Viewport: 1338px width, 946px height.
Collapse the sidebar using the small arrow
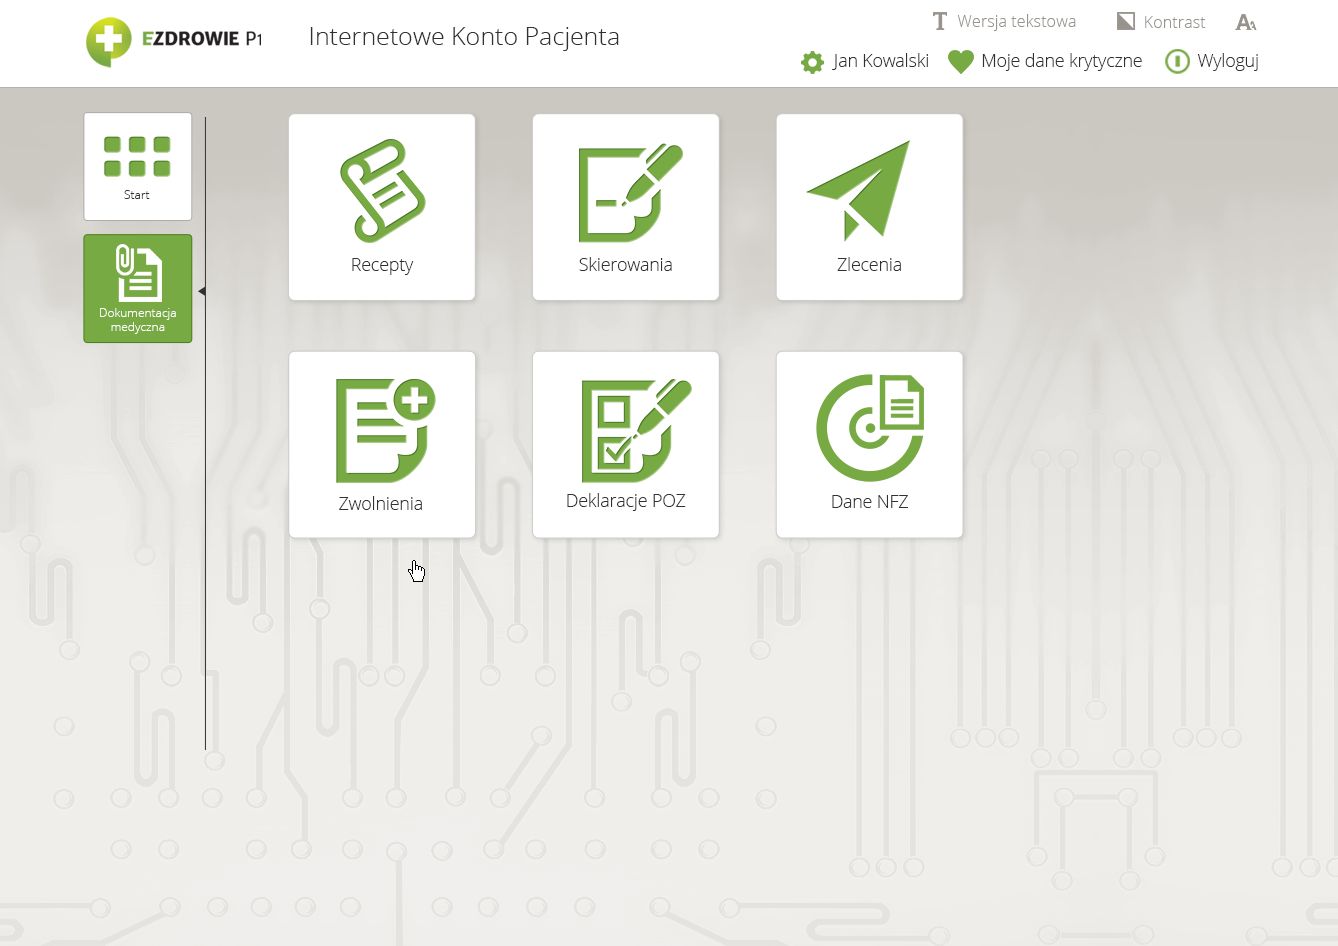[x=202, y=292]
